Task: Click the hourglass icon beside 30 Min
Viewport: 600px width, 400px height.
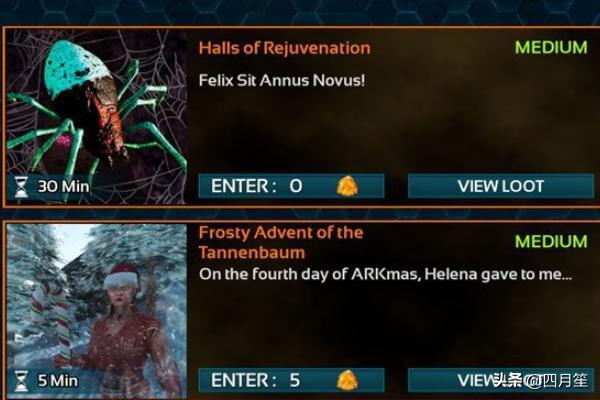Action: coord(21,187)
